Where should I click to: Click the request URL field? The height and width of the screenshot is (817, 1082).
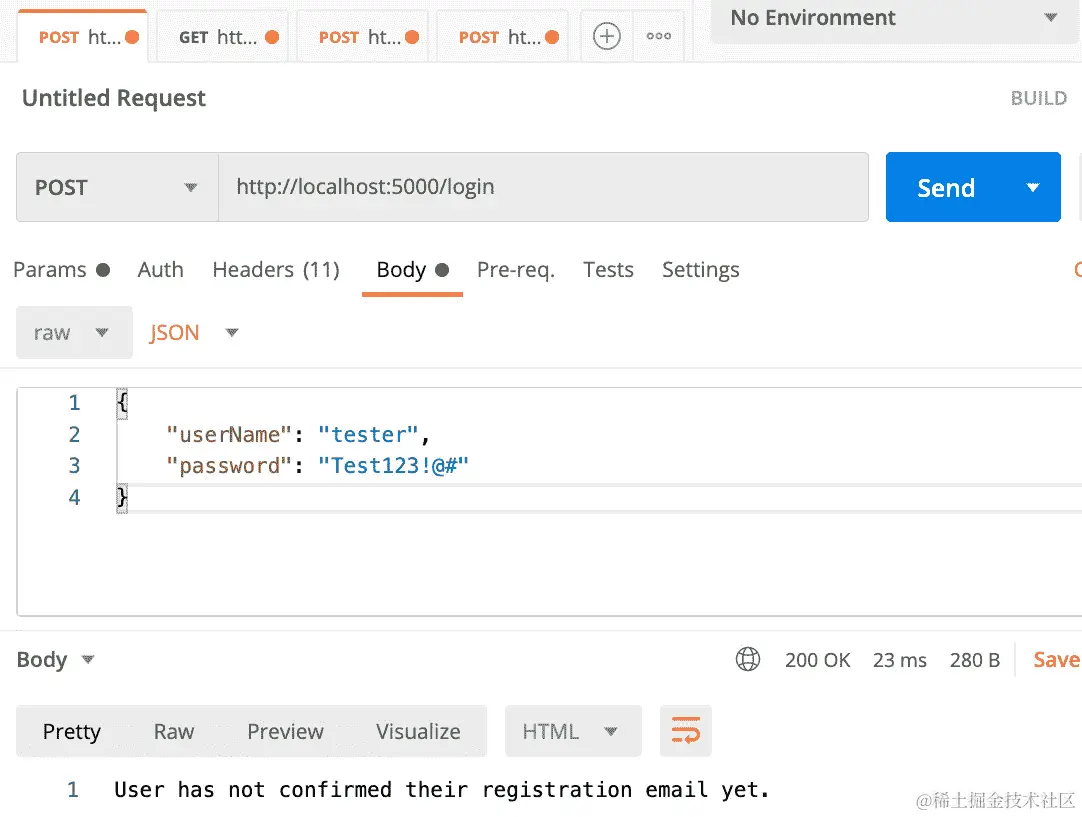(543, 187)
